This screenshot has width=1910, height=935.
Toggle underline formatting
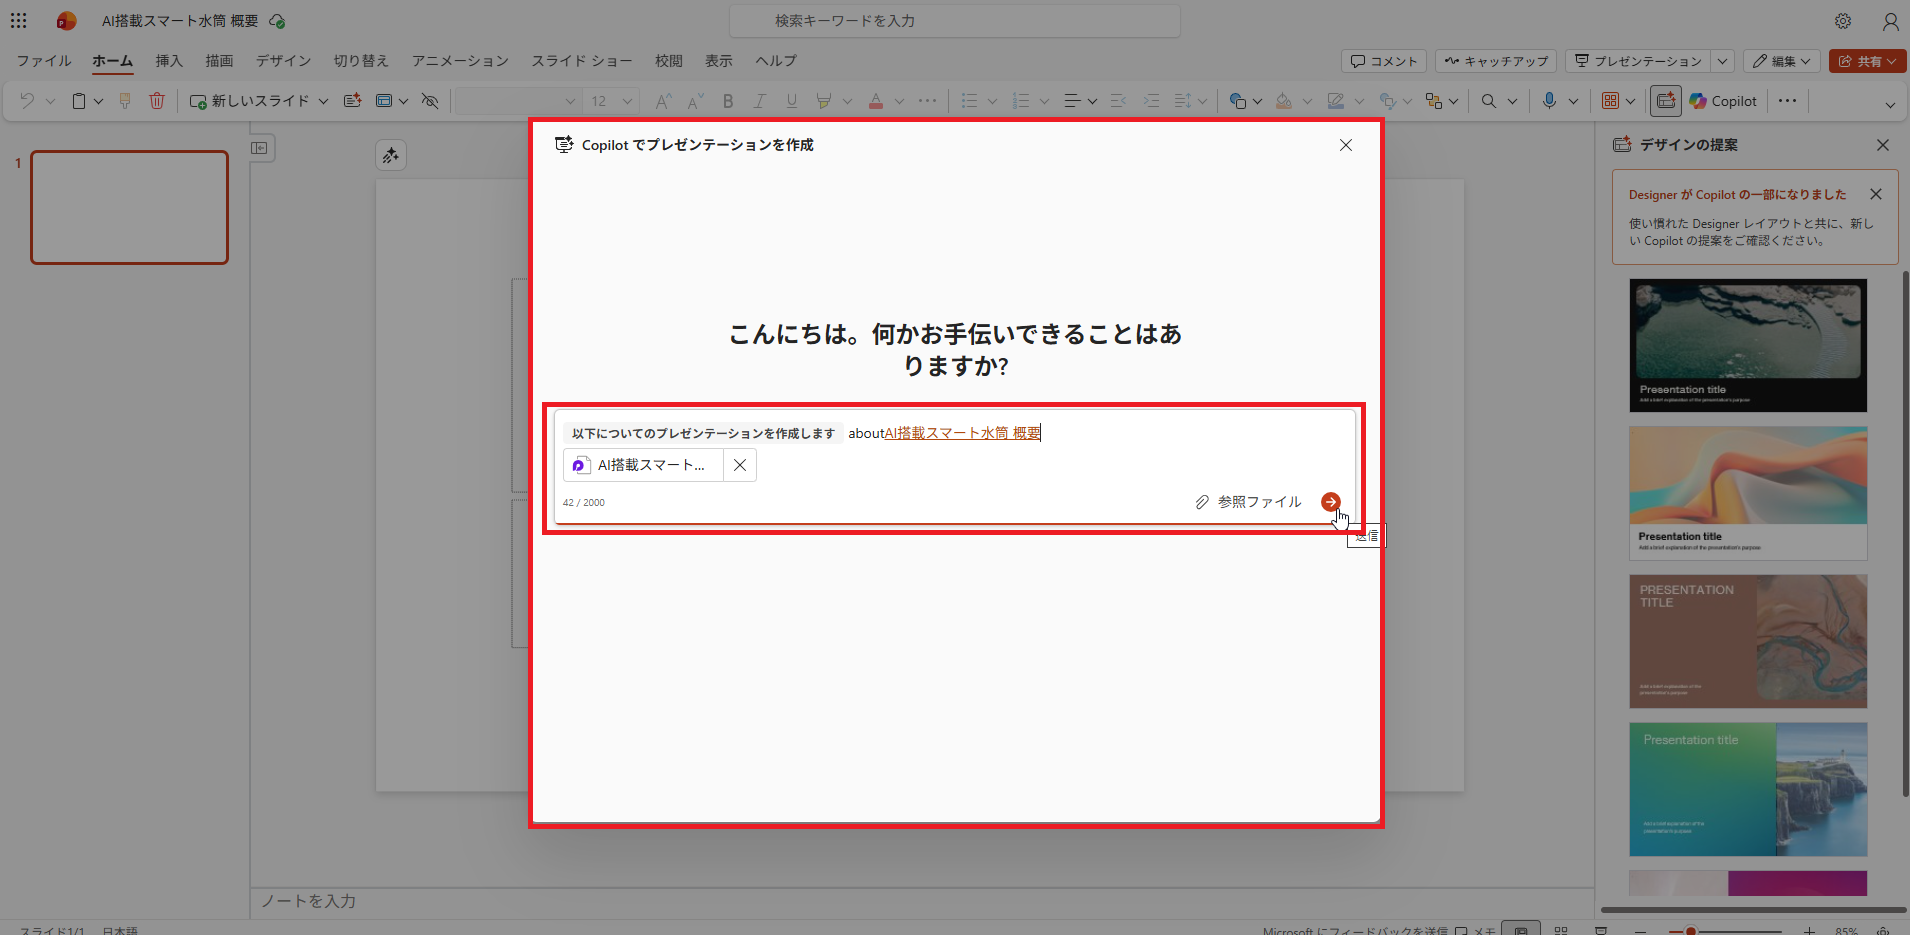[x=792, y=100]
